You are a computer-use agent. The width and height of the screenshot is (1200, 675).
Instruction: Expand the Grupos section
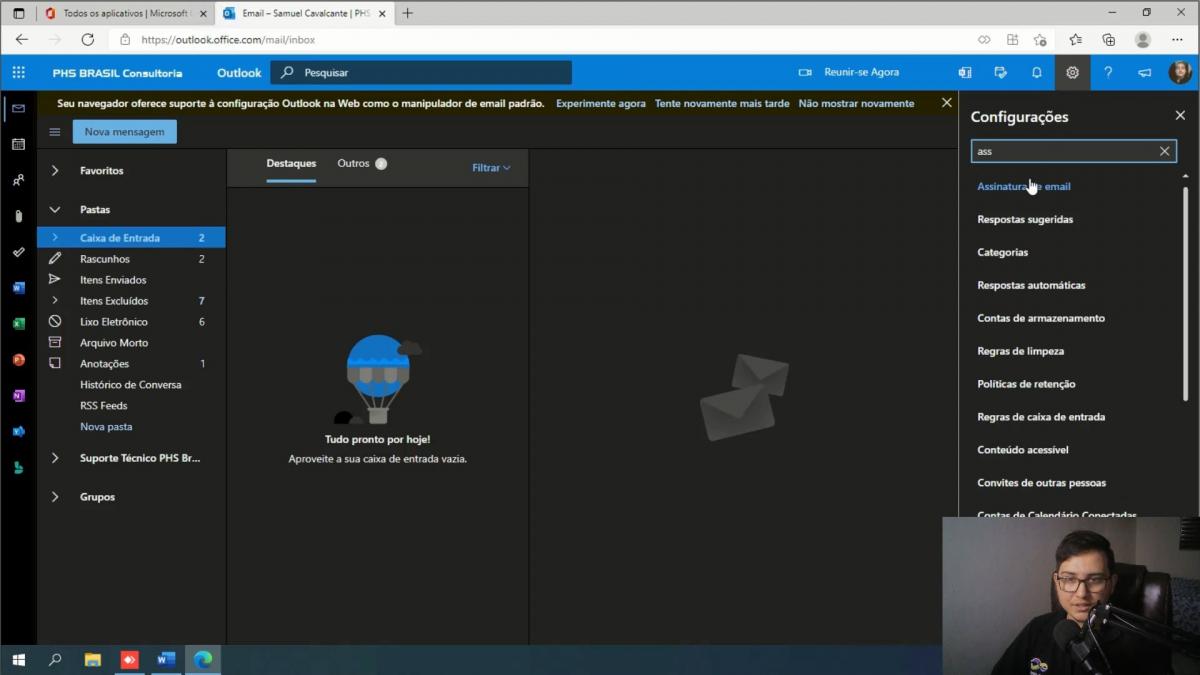[x=55, y=497]
